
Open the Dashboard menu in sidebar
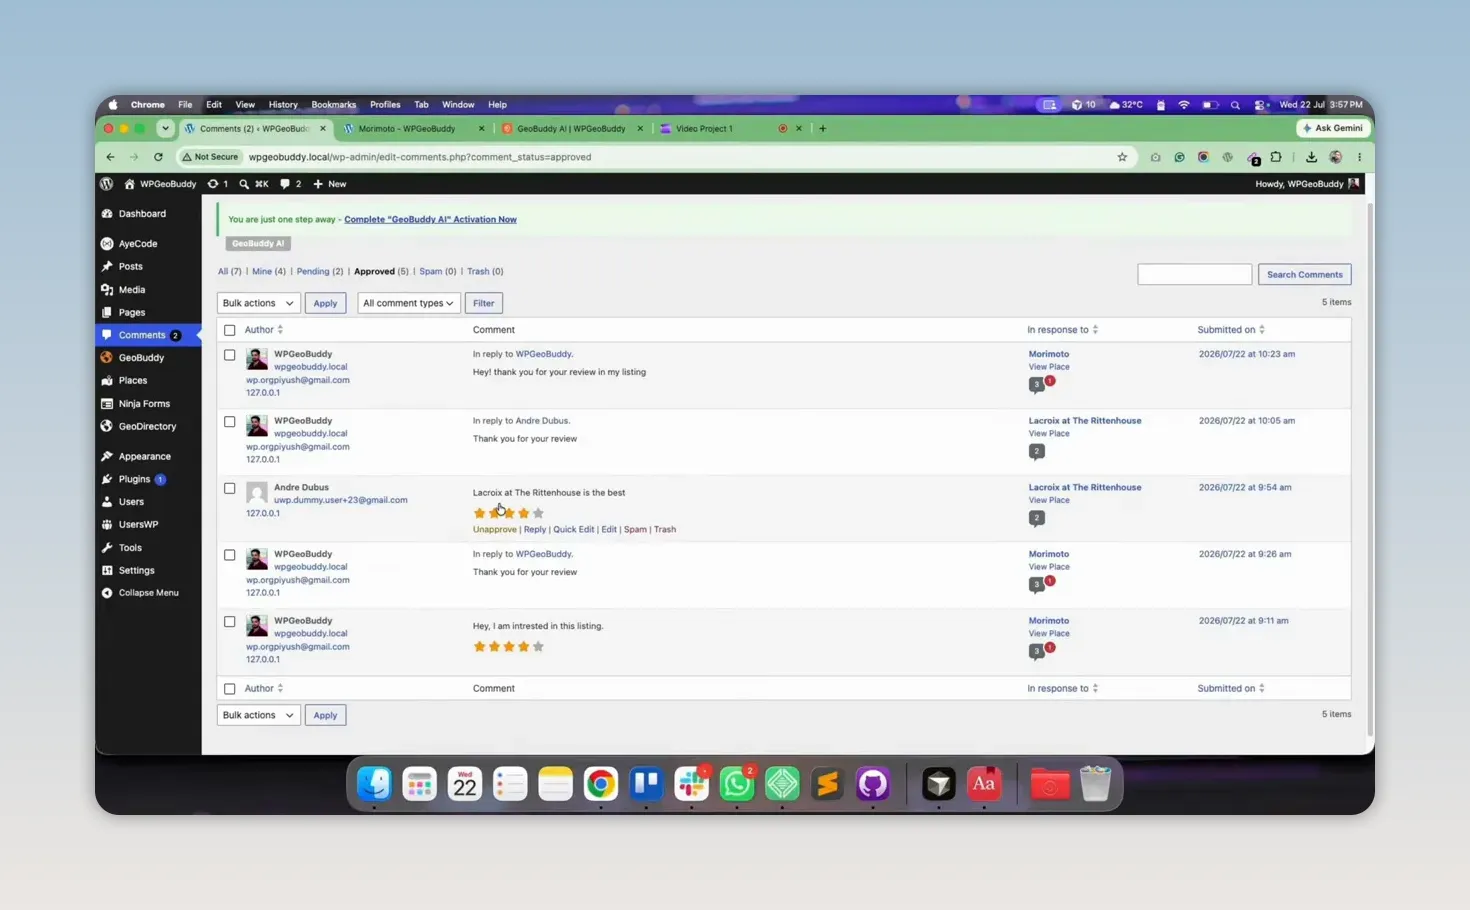[142, 214]
